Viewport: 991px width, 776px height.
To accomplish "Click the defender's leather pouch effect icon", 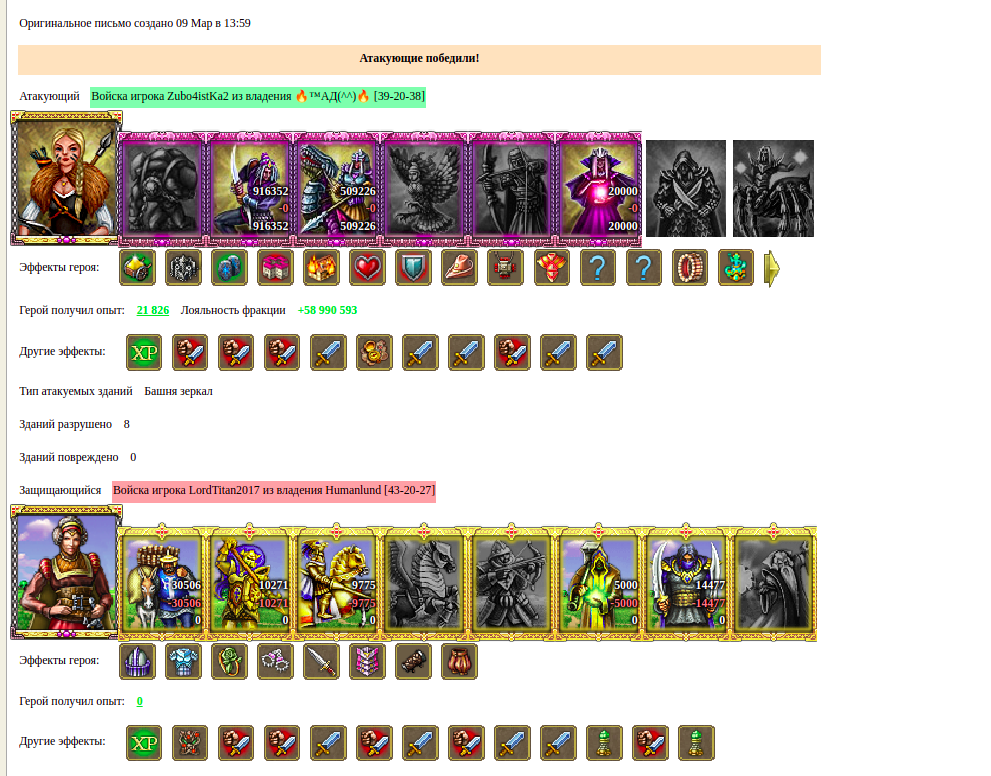I will (459, 661).
